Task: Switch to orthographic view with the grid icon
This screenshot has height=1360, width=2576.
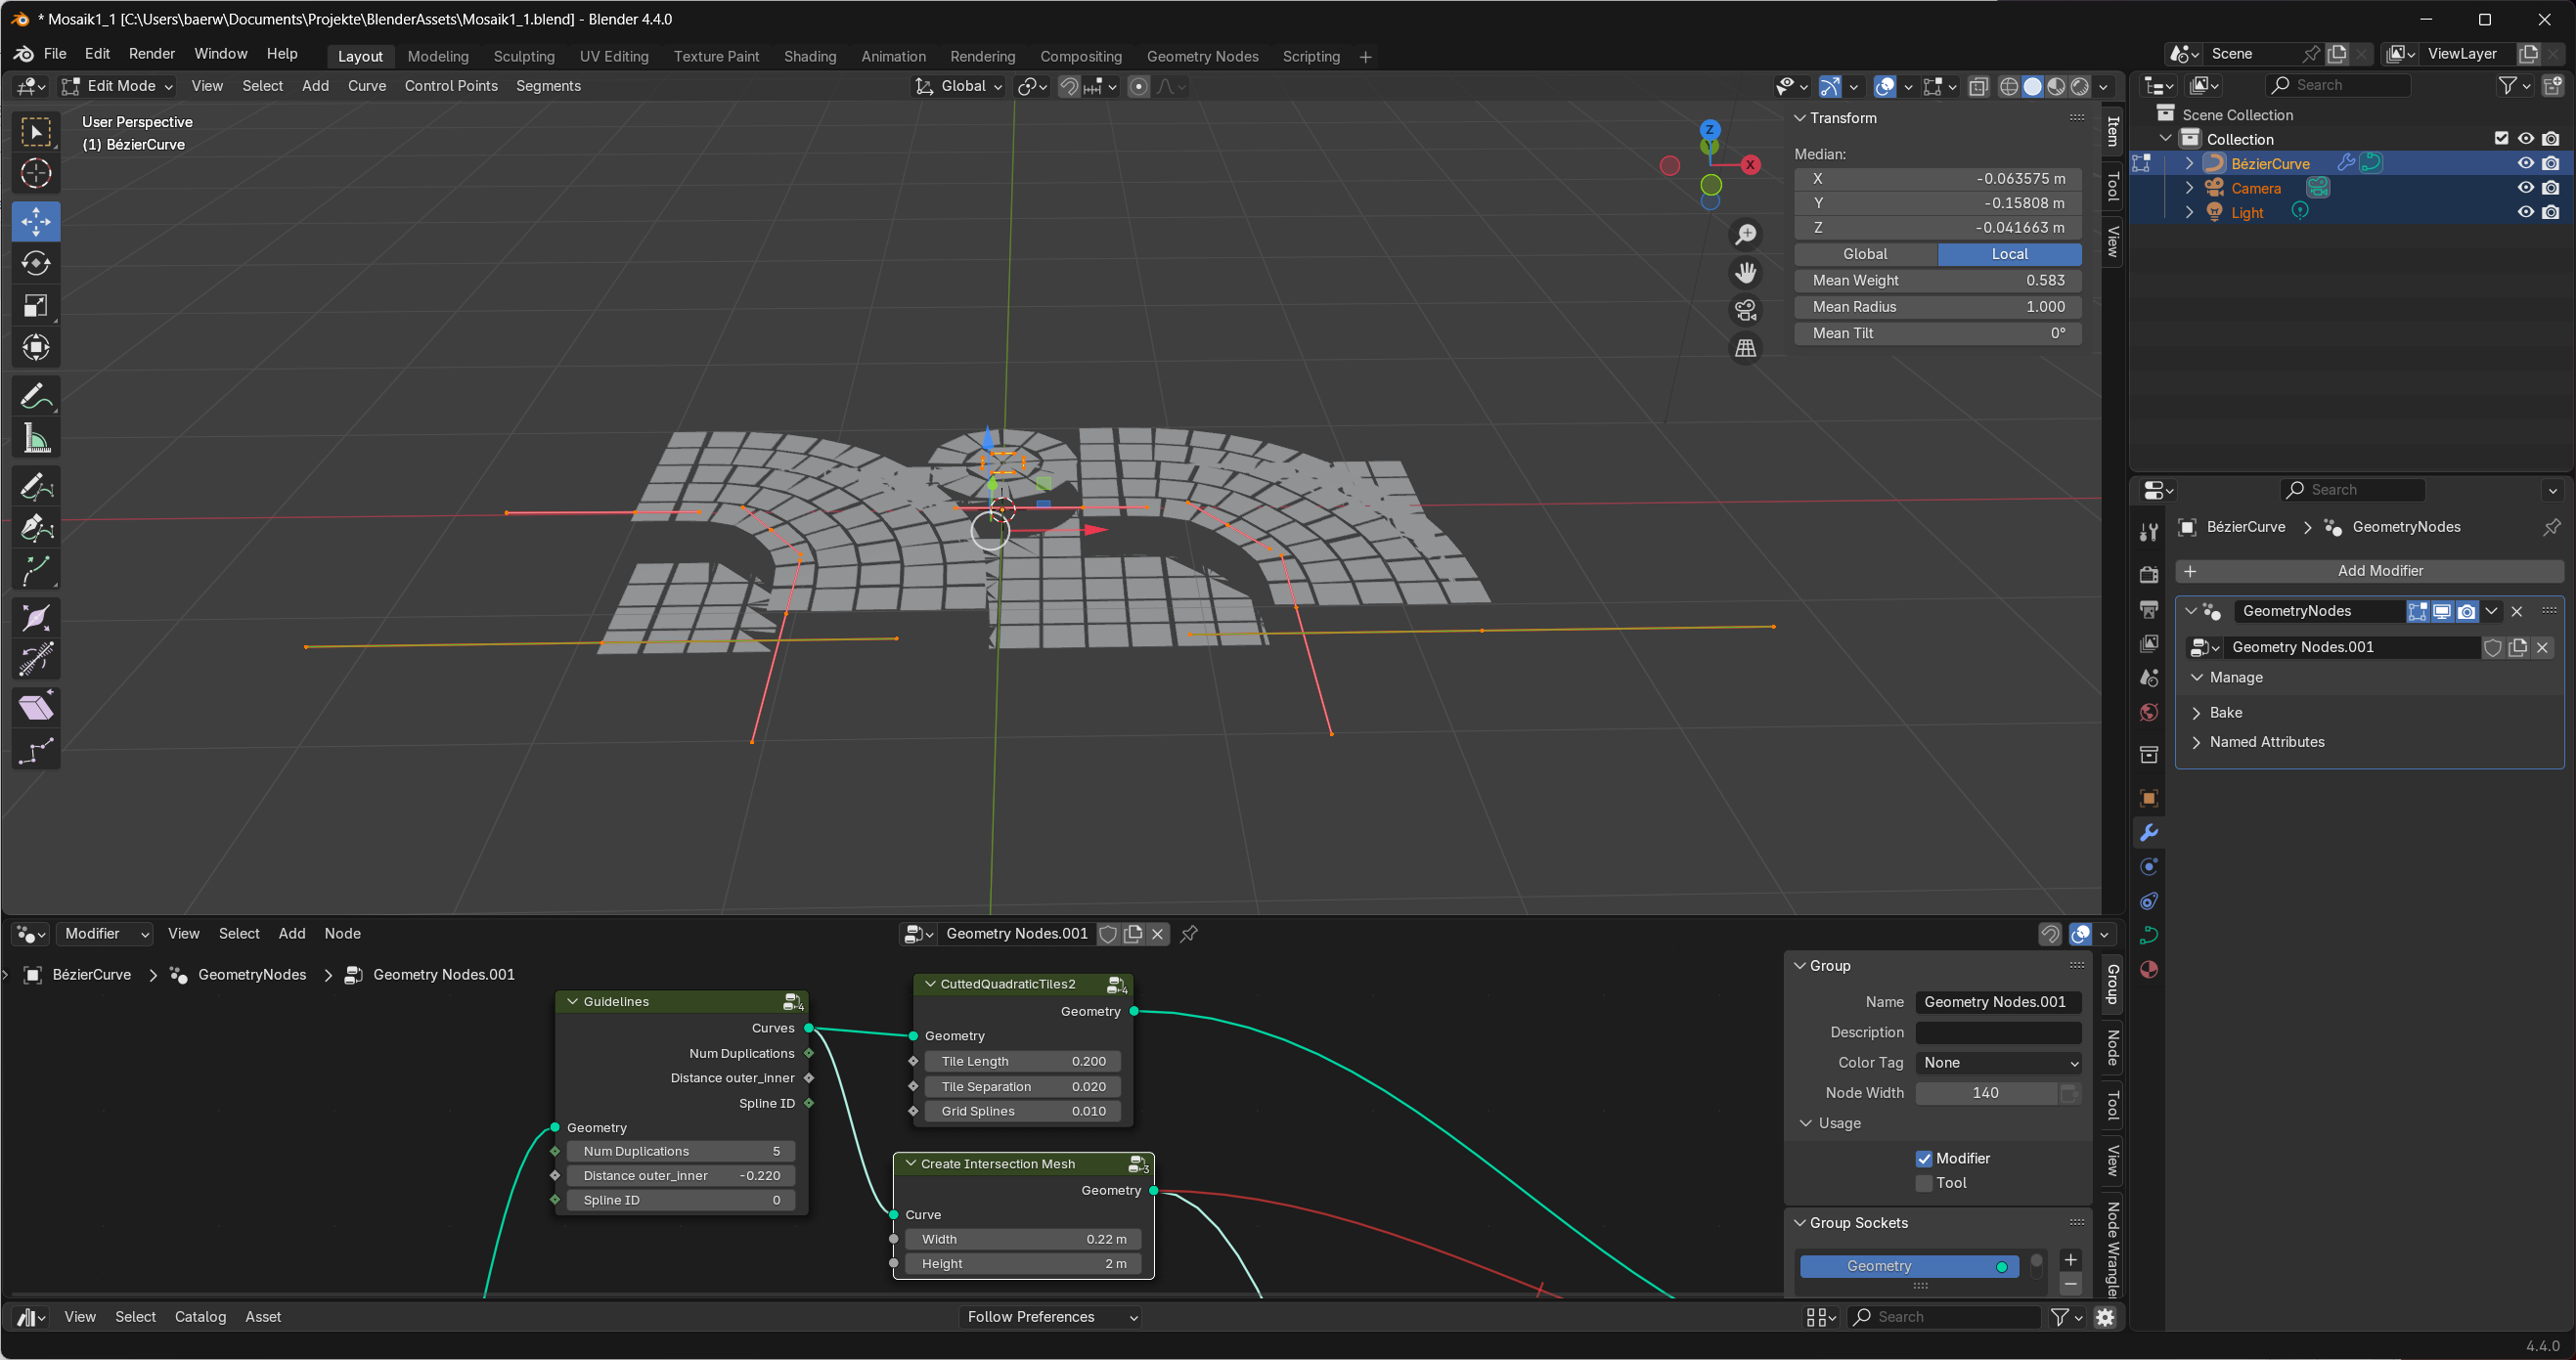Action: point(1746,348)
